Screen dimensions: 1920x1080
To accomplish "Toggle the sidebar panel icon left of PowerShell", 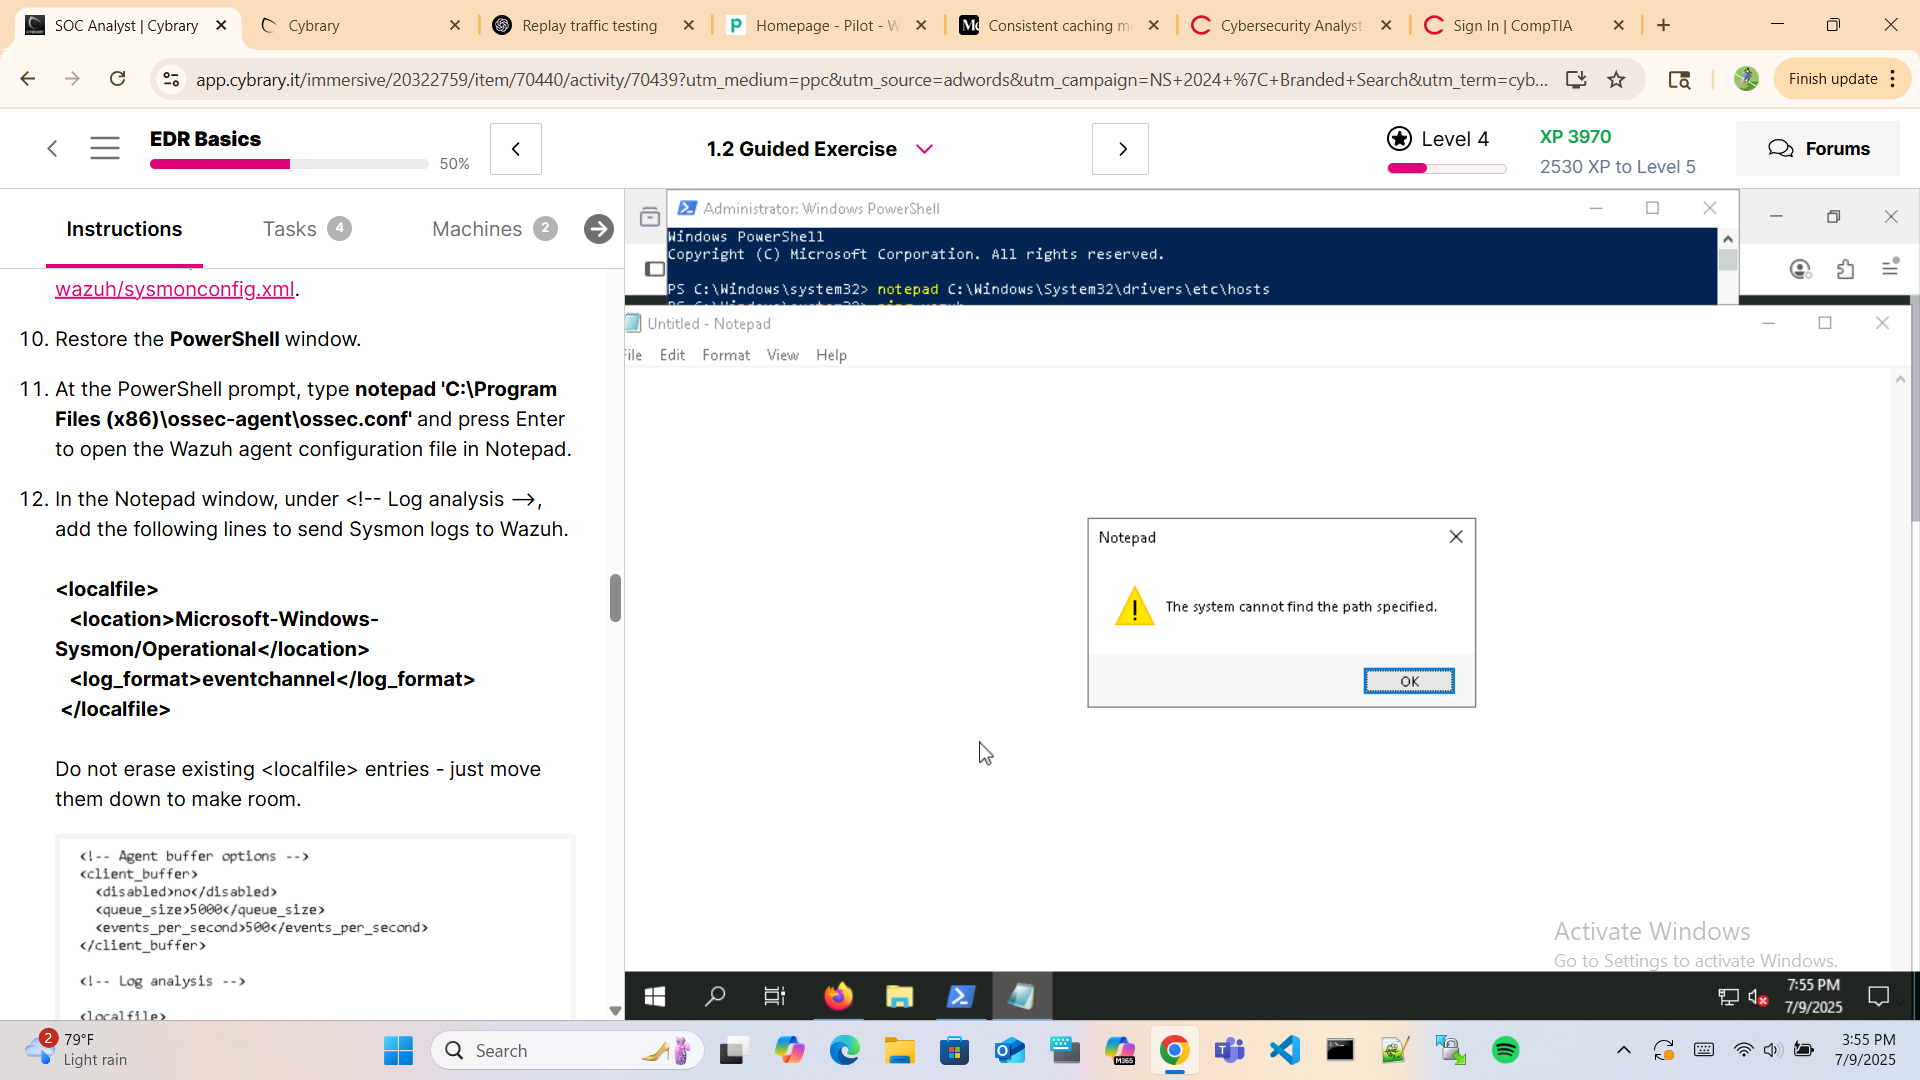I will (x=655, y=269).
